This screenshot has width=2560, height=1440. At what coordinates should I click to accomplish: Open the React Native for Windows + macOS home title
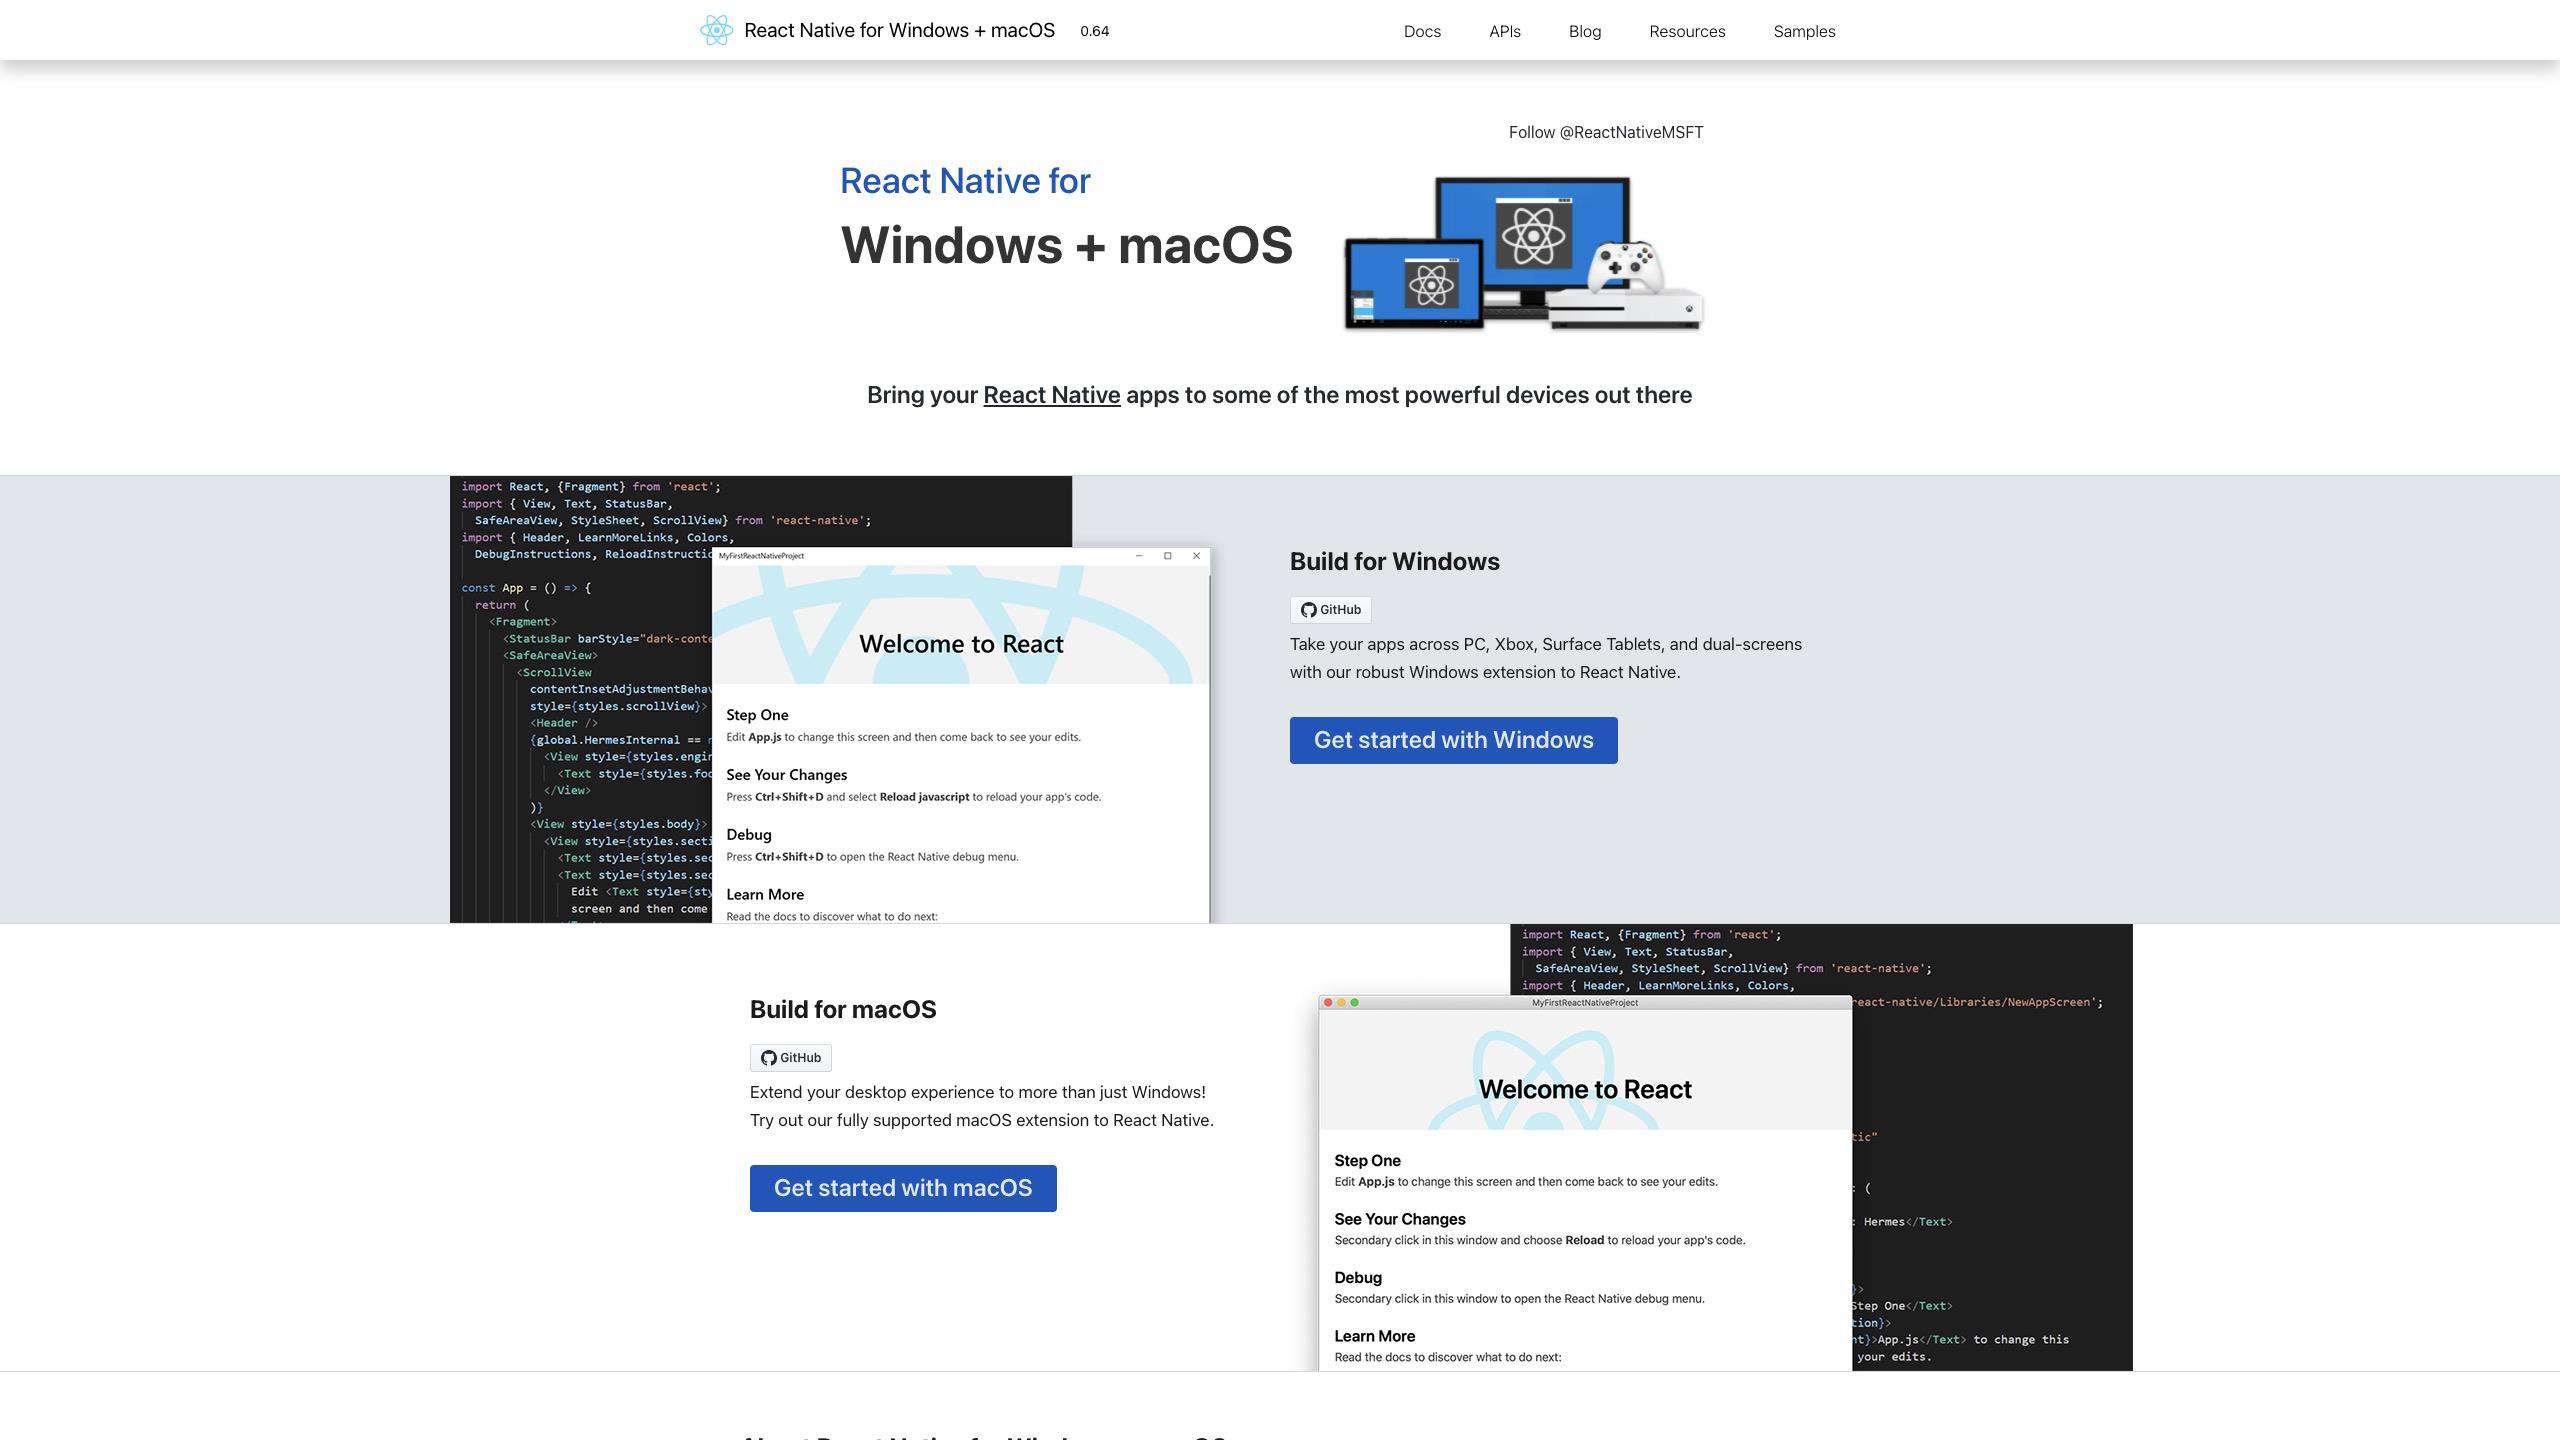click(899, 30)
